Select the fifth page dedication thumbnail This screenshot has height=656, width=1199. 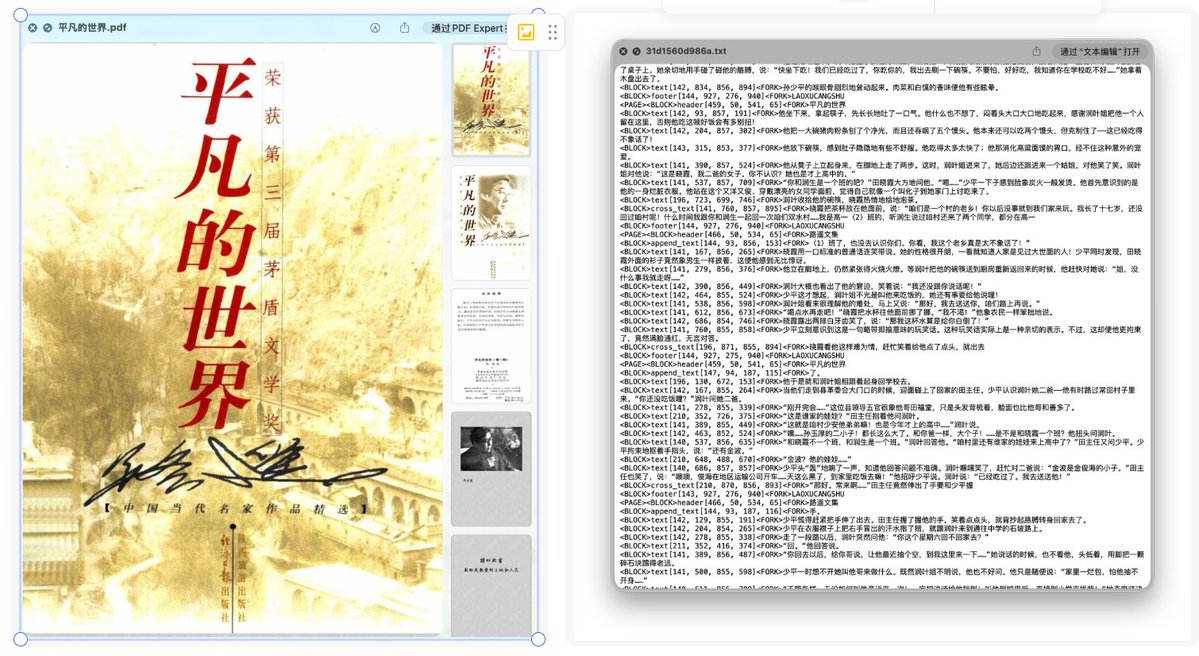click(491, 585)
